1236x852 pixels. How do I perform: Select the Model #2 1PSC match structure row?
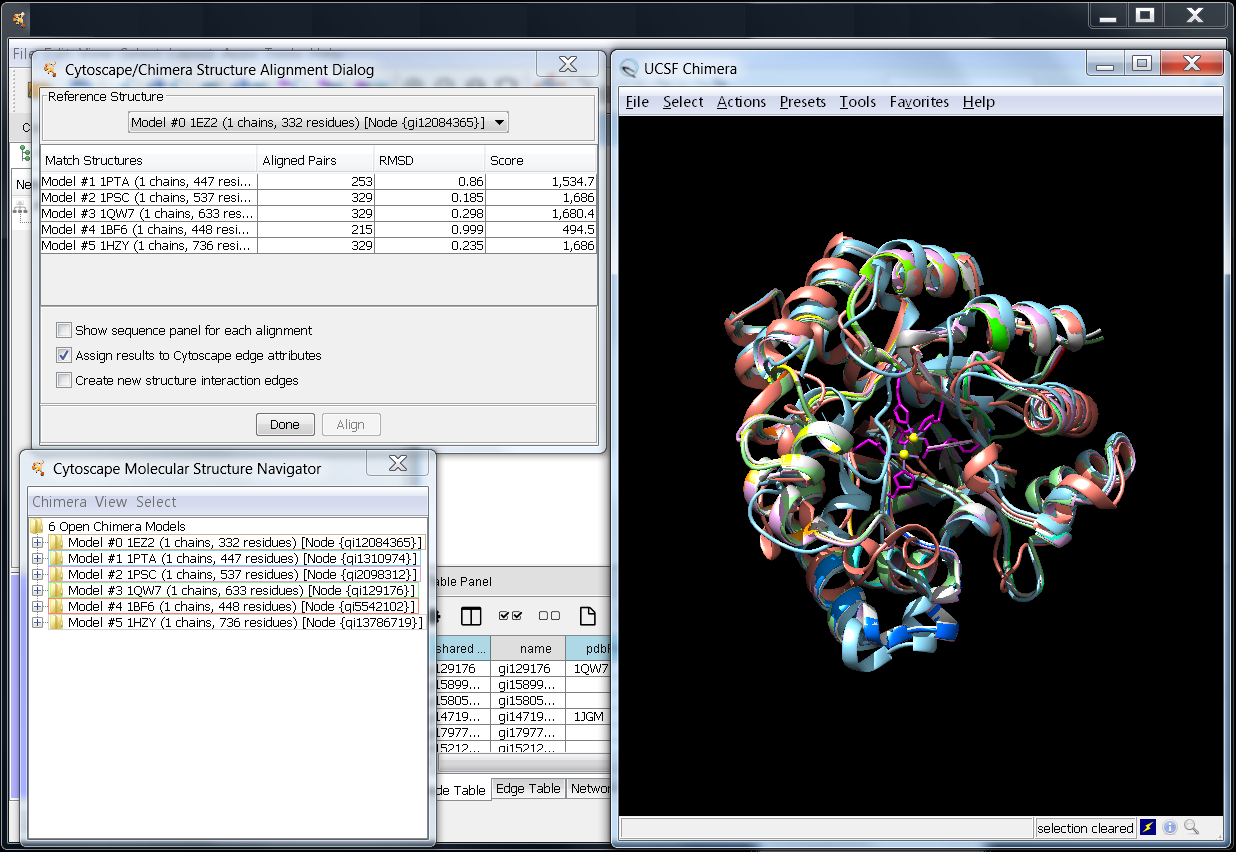click(x=147, y=197)
